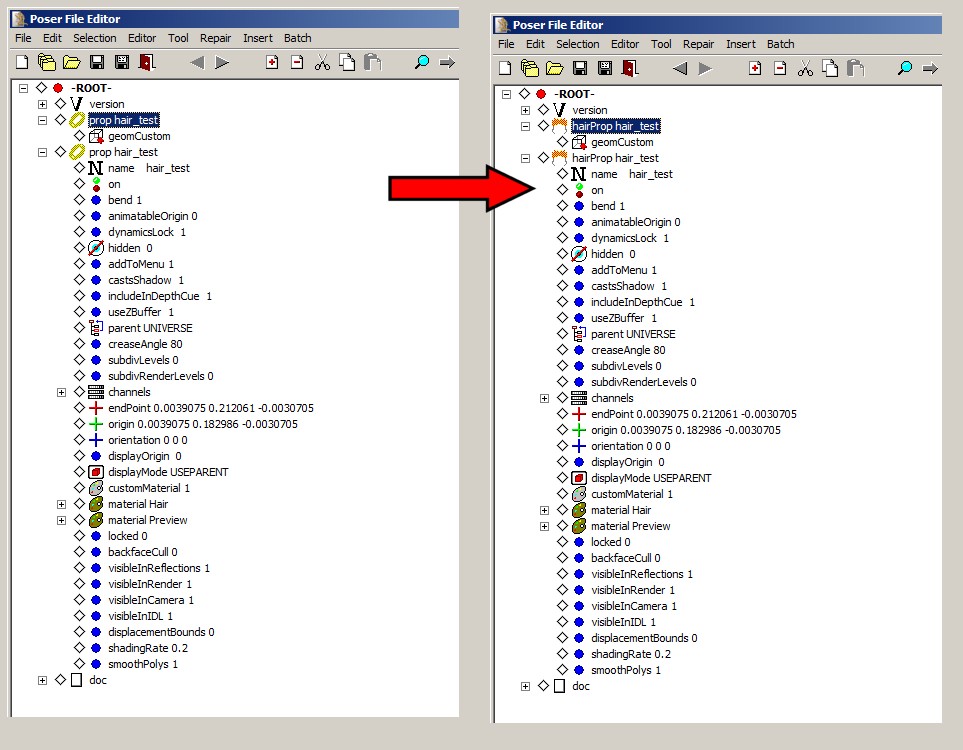The width and height of the screenshot is (963, 750).
Task: Click the Save As disk icon in right window
Action: 605,68
